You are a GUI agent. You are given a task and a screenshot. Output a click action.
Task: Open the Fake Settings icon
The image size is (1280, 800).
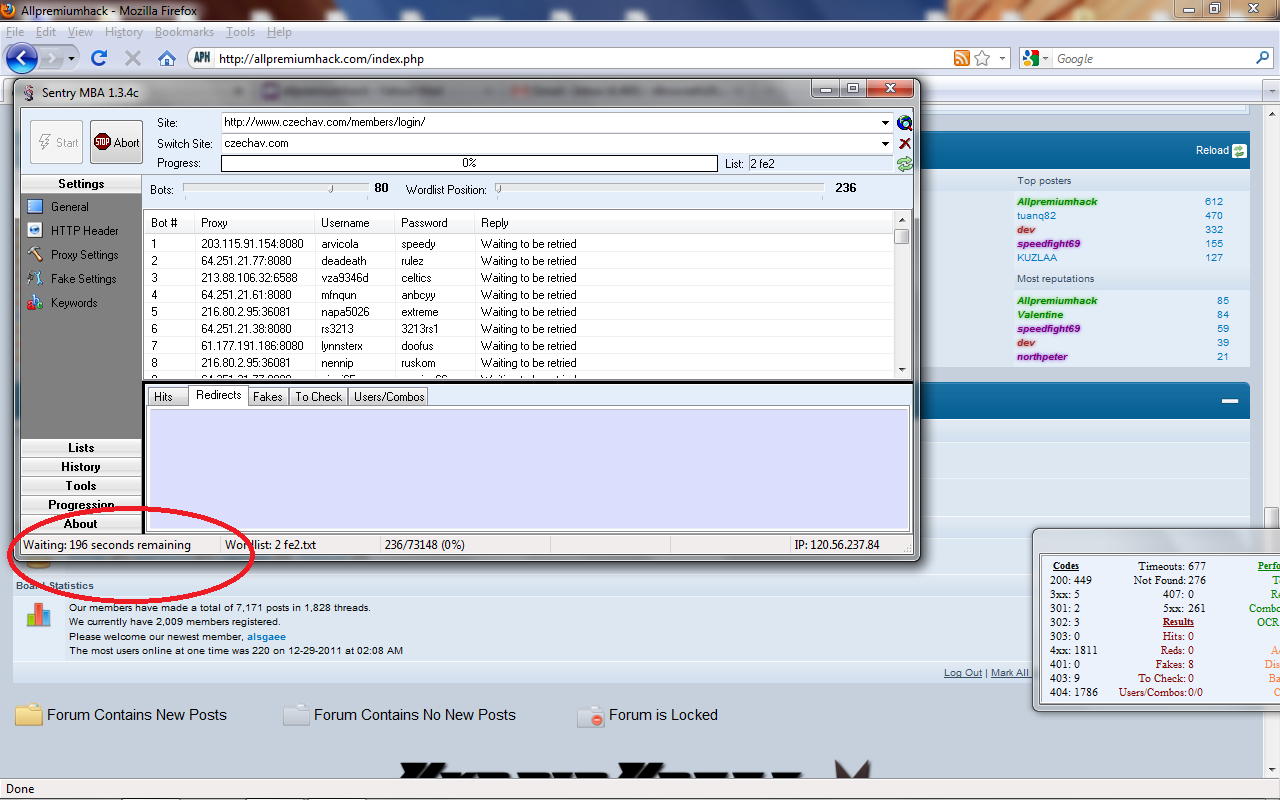pyautogui.click(x=35, y=279)
